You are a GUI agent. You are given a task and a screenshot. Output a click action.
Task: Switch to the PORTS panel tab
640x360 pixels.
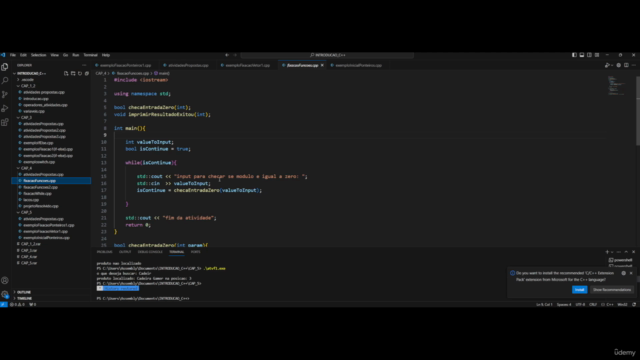(x=196, y=252)
